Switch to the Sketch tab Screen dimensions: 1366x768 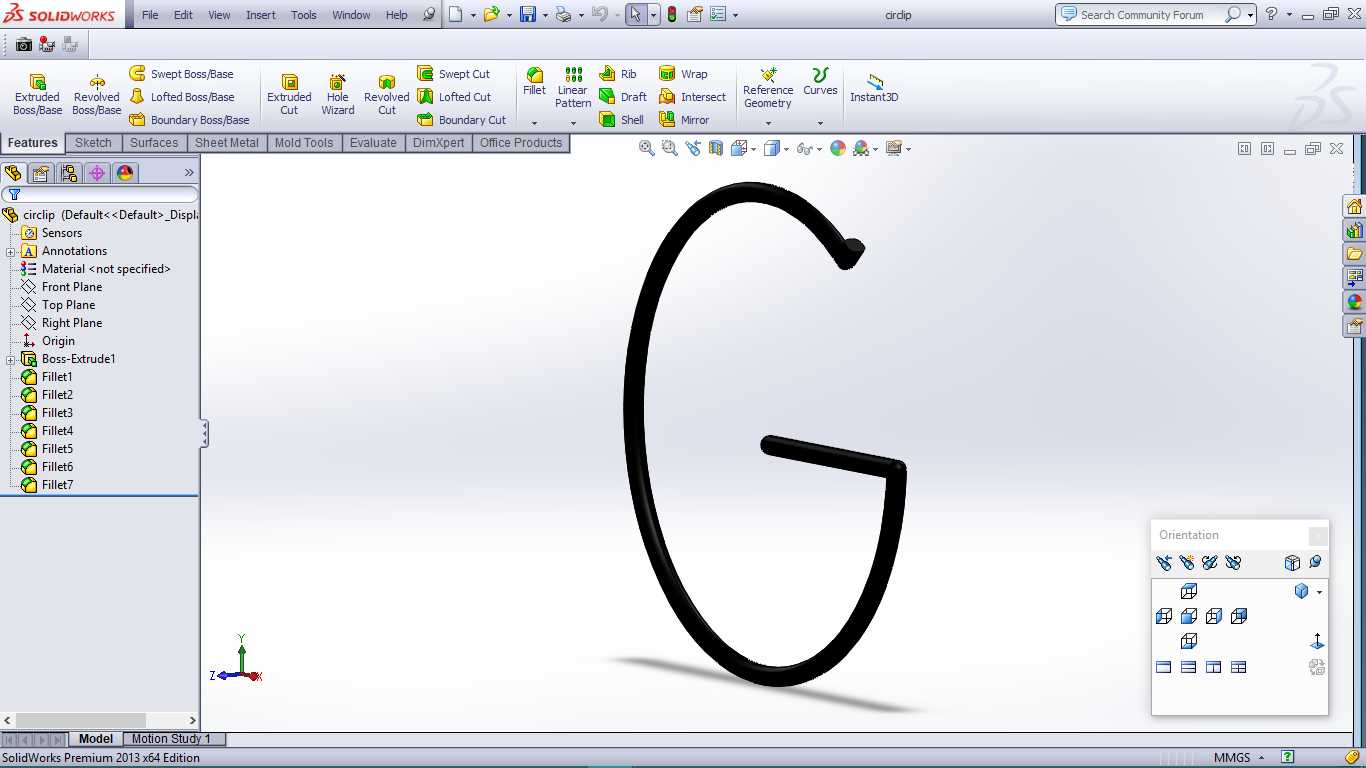coord(93,143)
